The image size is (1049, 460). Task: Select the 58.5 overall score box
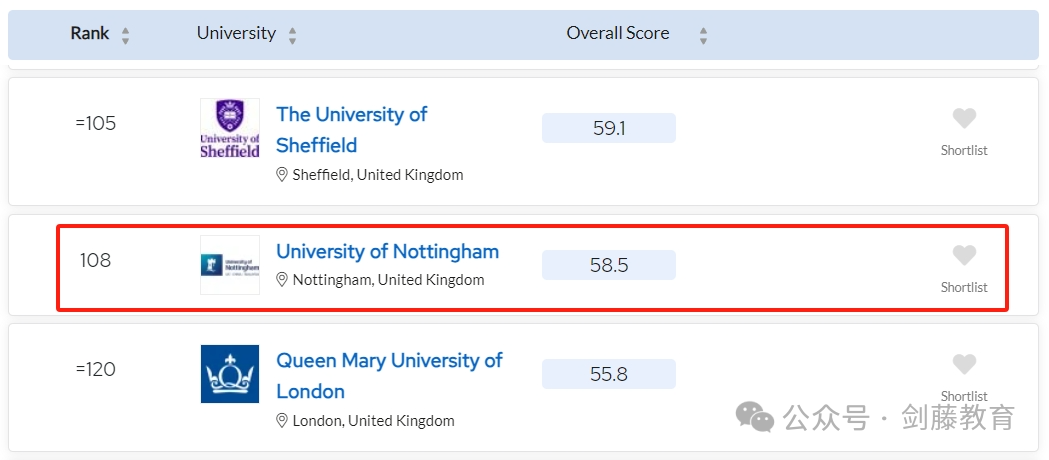(x=609, y=265)
